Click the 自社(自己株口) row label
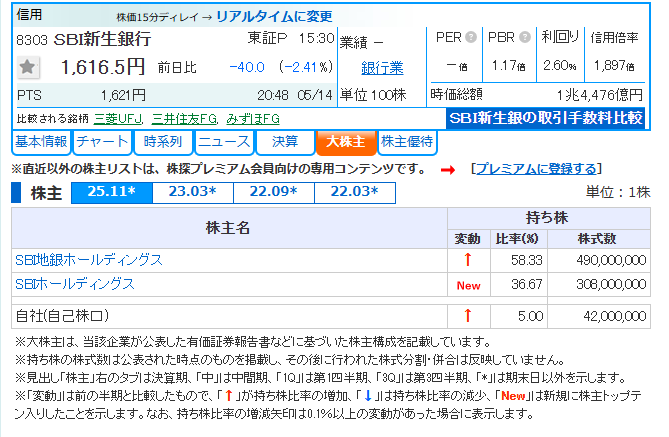Viewport: 669px width, 437px height. [x=62, y=316]
